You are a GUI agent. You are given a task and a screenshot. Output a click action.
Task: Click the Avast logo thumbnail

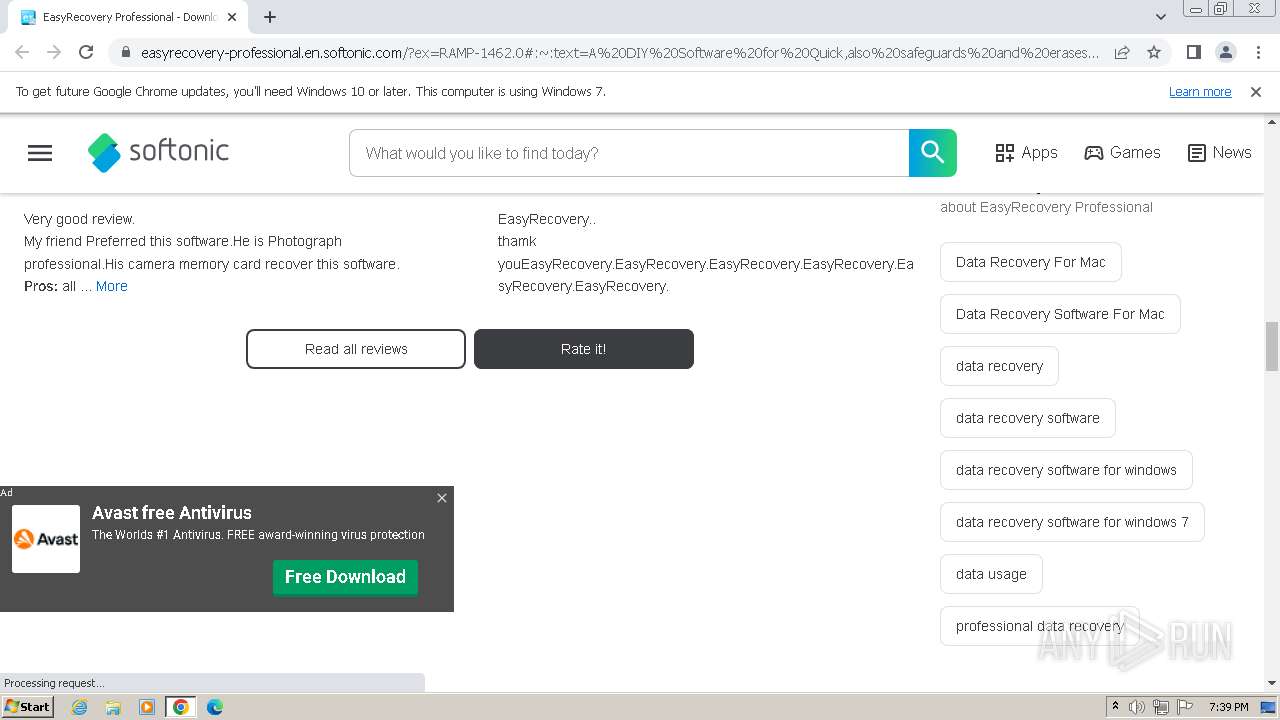[x=46, y=539]
